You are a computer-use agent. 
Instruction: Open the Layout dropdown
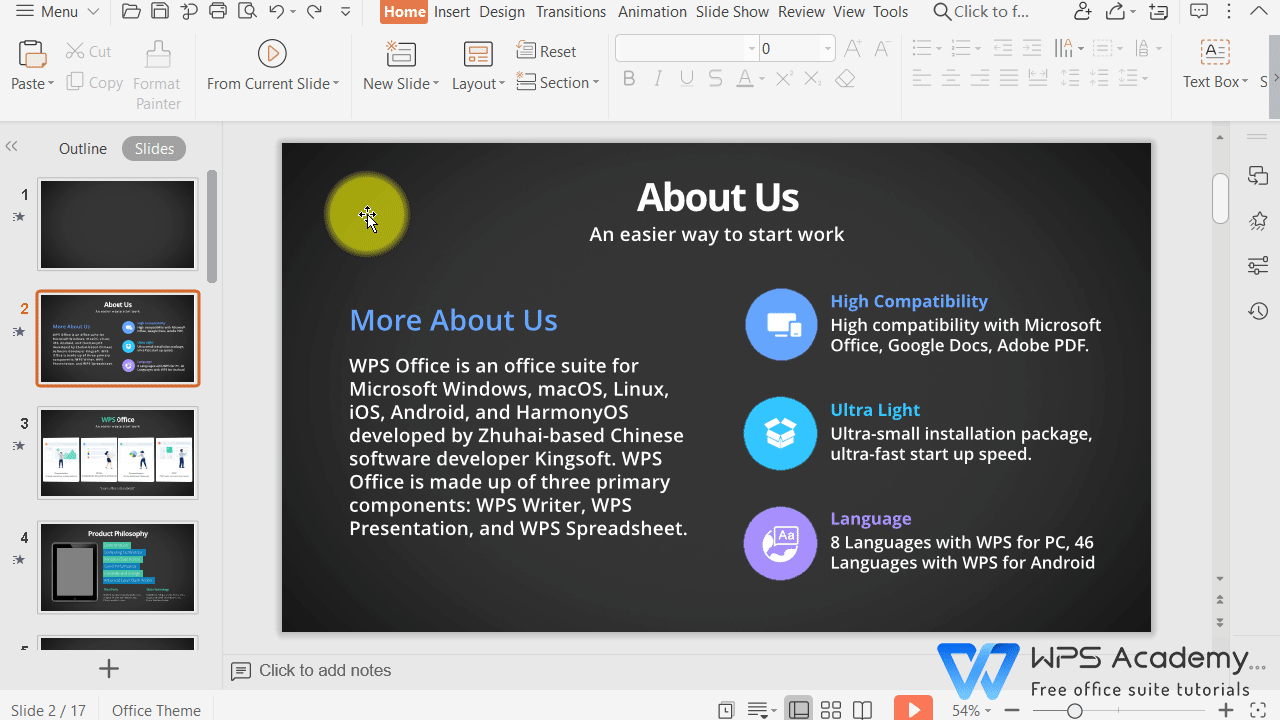[x=501, y=84]
